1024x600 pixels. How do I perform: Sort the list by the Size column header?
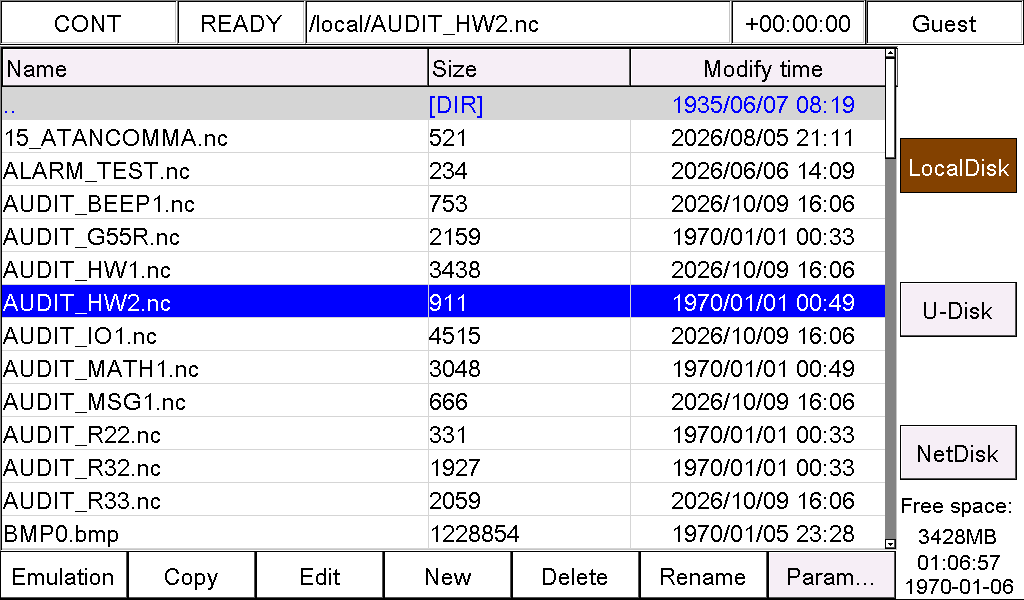(x=529, y=69)
